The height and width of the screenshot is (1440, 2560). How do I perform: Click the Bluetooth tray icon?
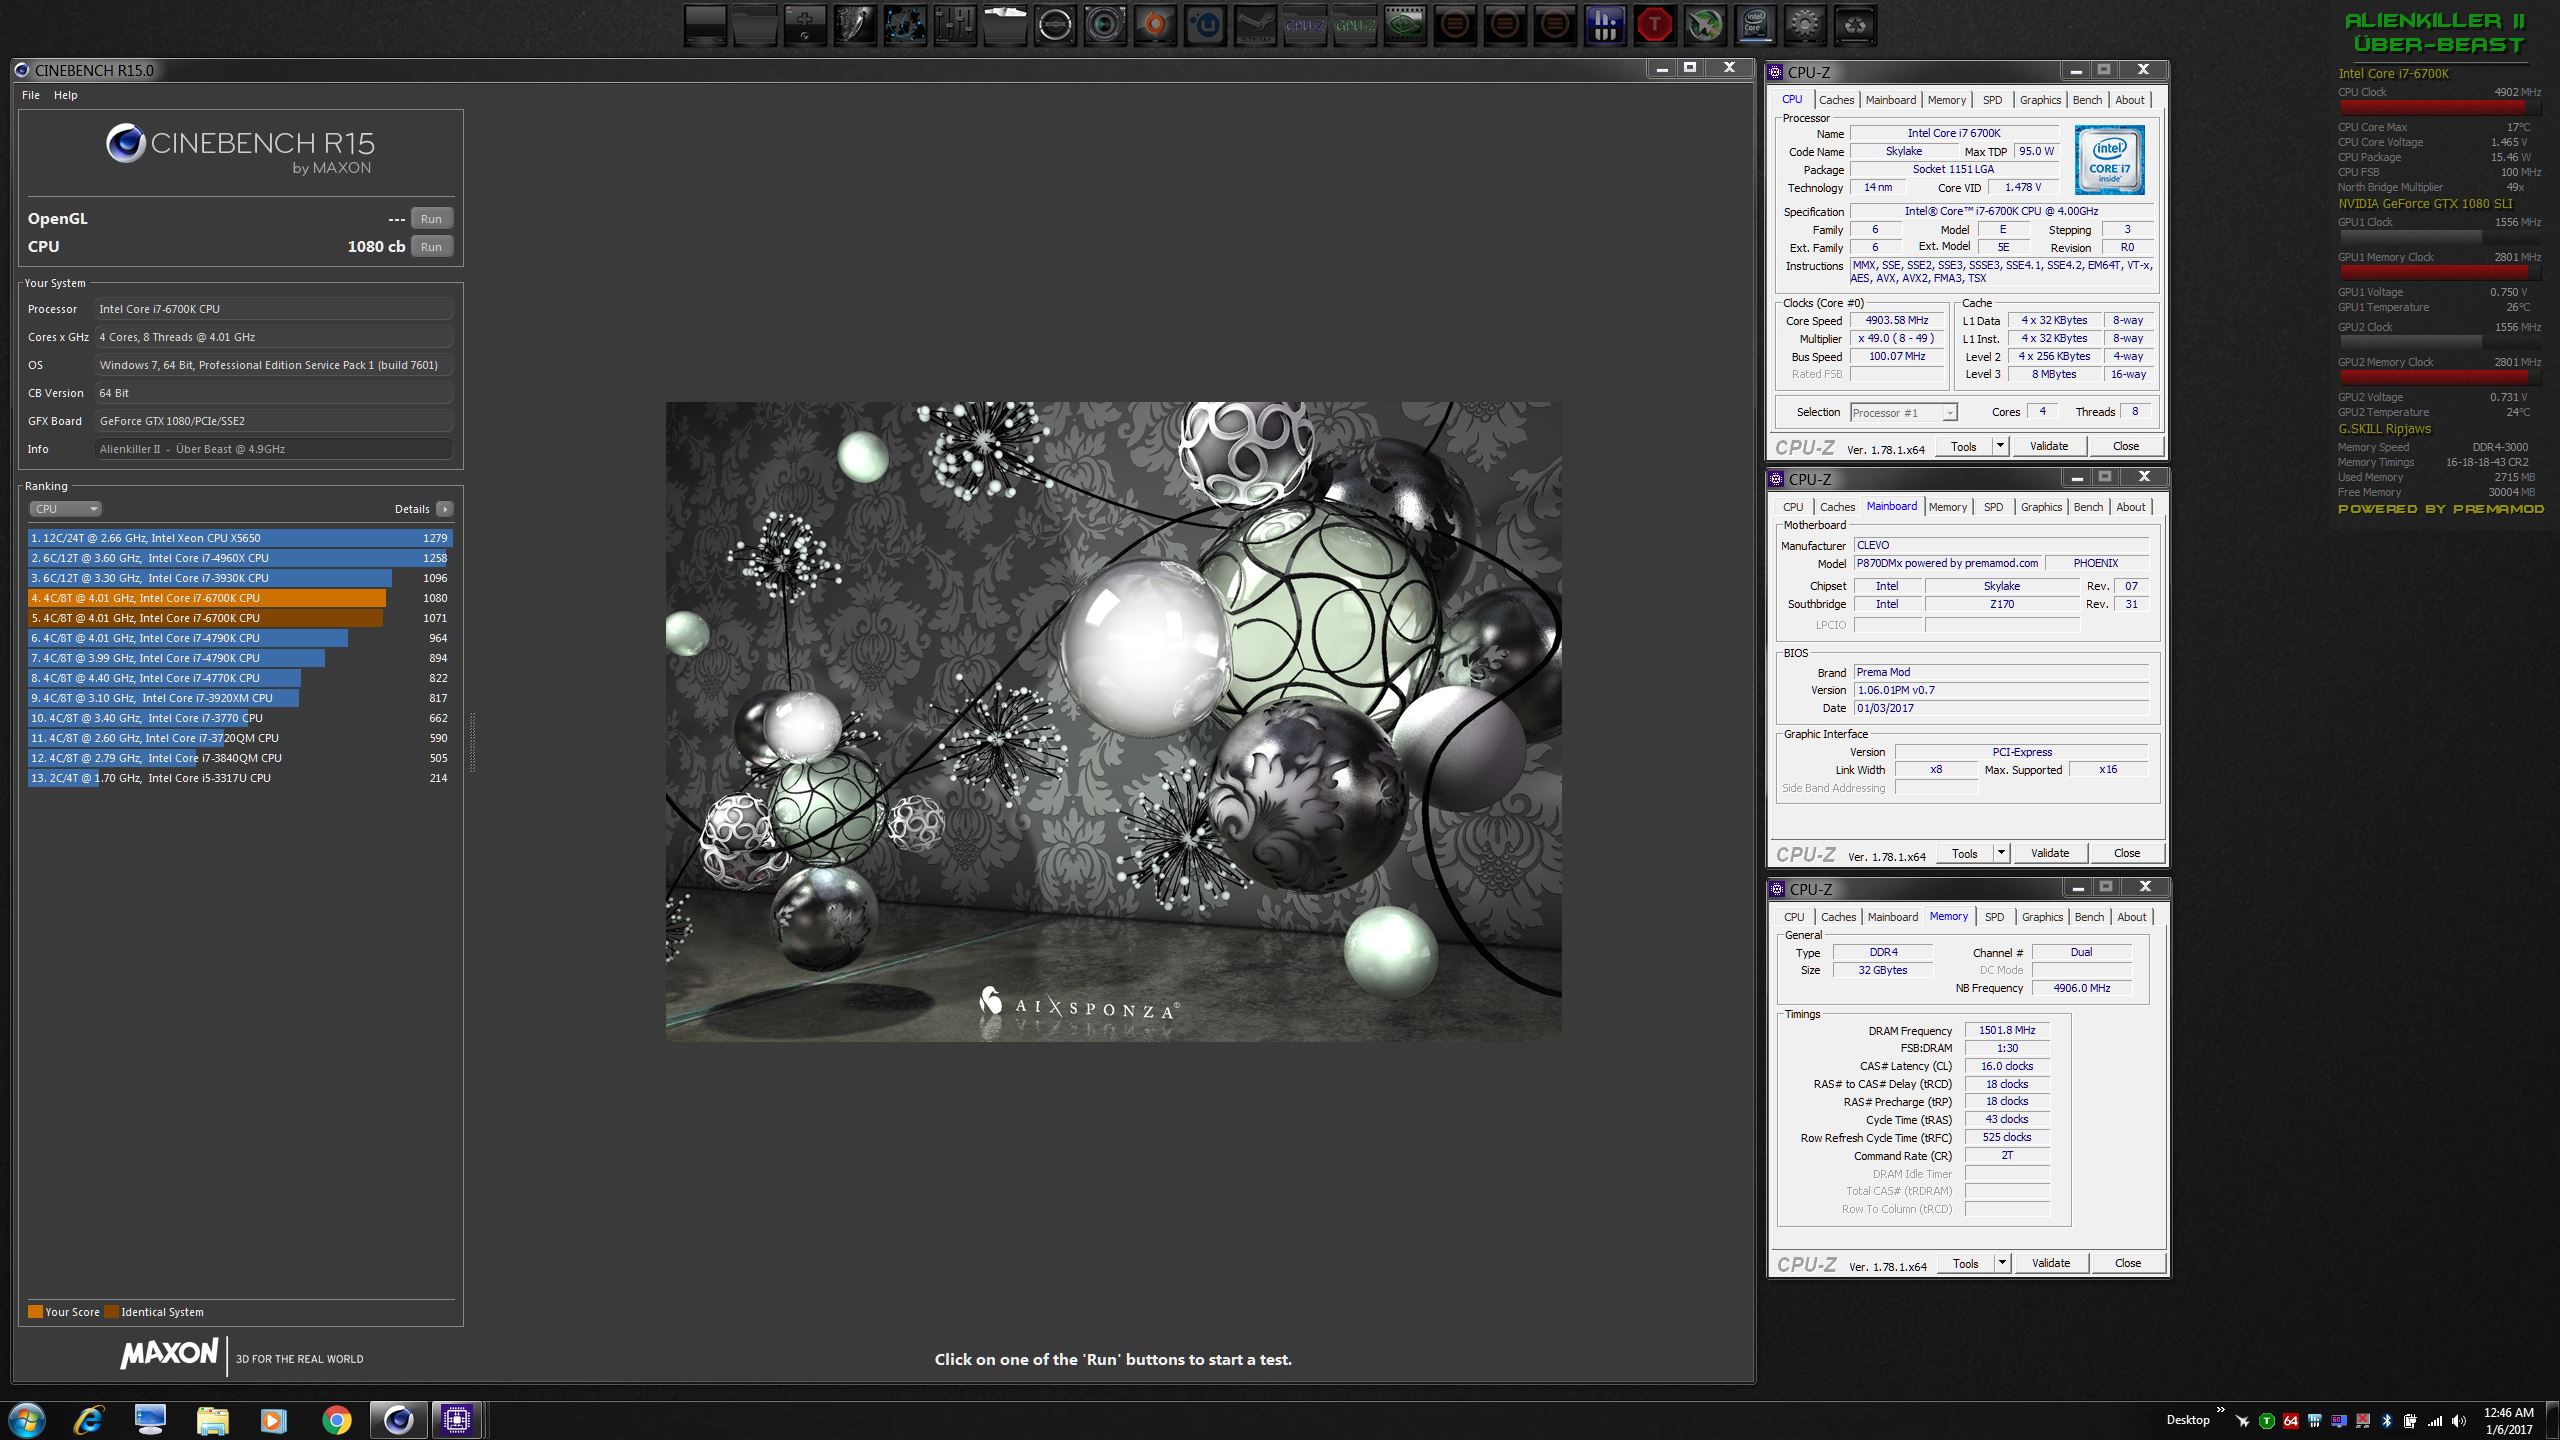(x=2386, y=1420)
